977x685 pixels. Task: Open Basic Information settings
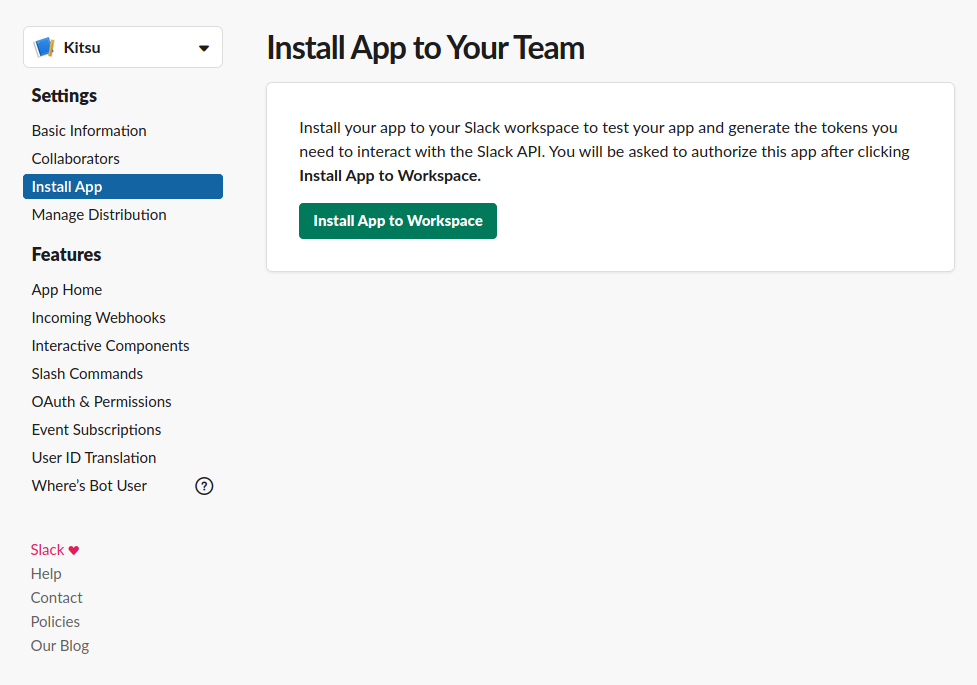[88, 130]
